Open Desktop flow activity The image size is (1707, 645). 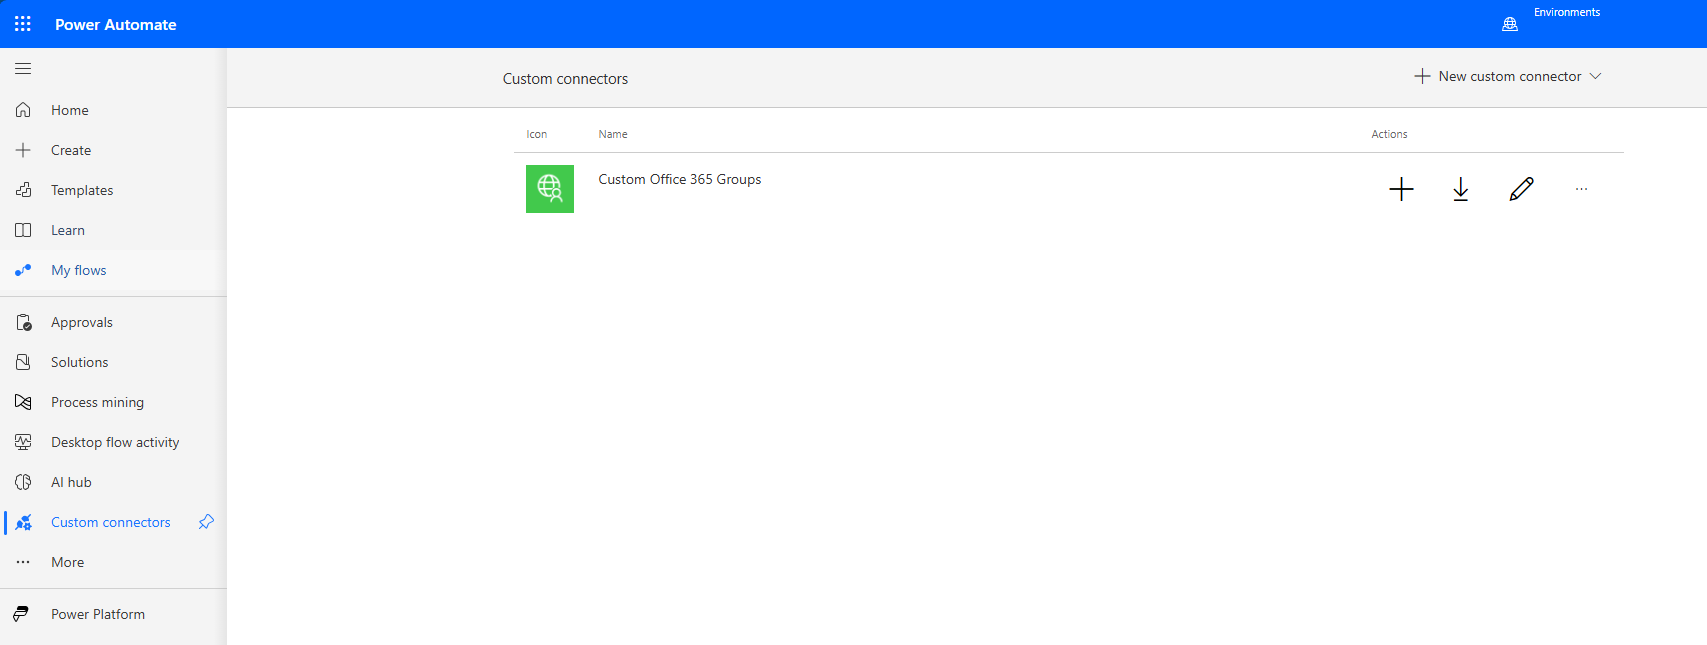tap(113, 442)
